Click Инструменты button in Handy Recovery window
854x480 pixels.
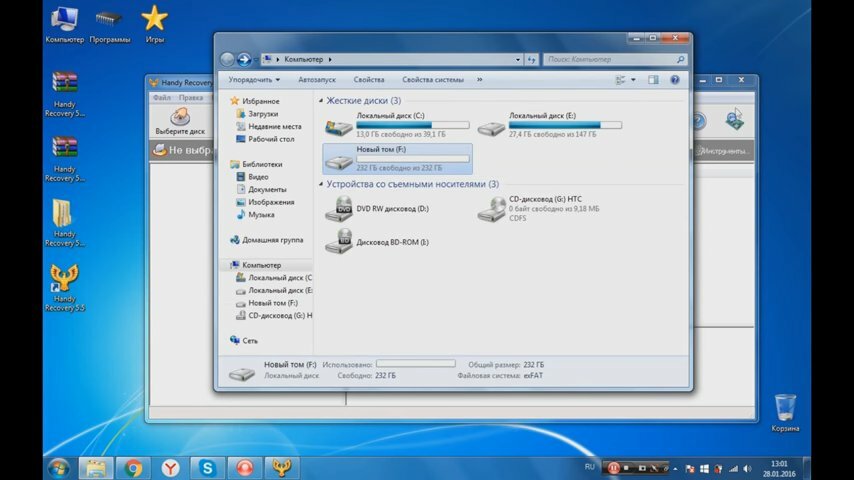coord(723,151)
